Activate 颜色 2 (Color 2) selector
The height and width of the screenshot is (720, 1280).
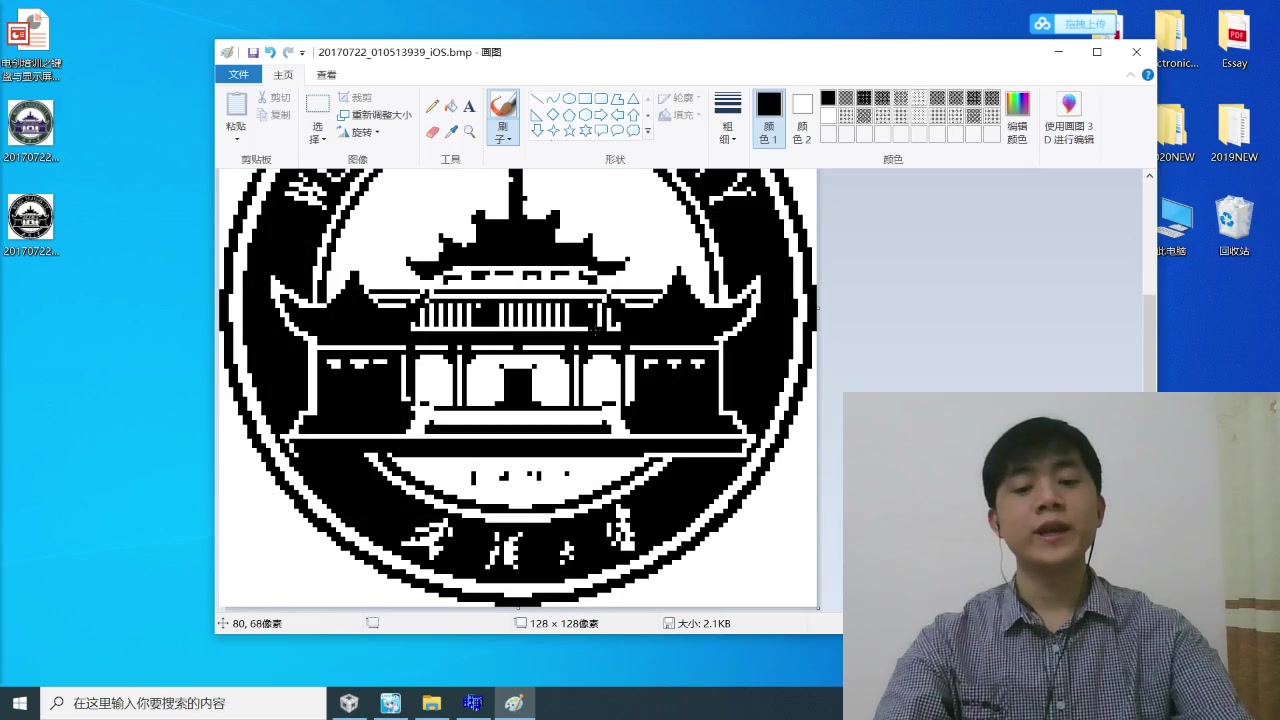802,118
